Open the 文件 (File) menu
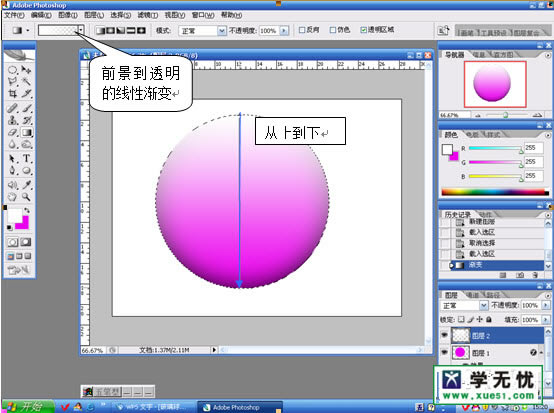Screen dimensions: 554x413 point(14,15)
